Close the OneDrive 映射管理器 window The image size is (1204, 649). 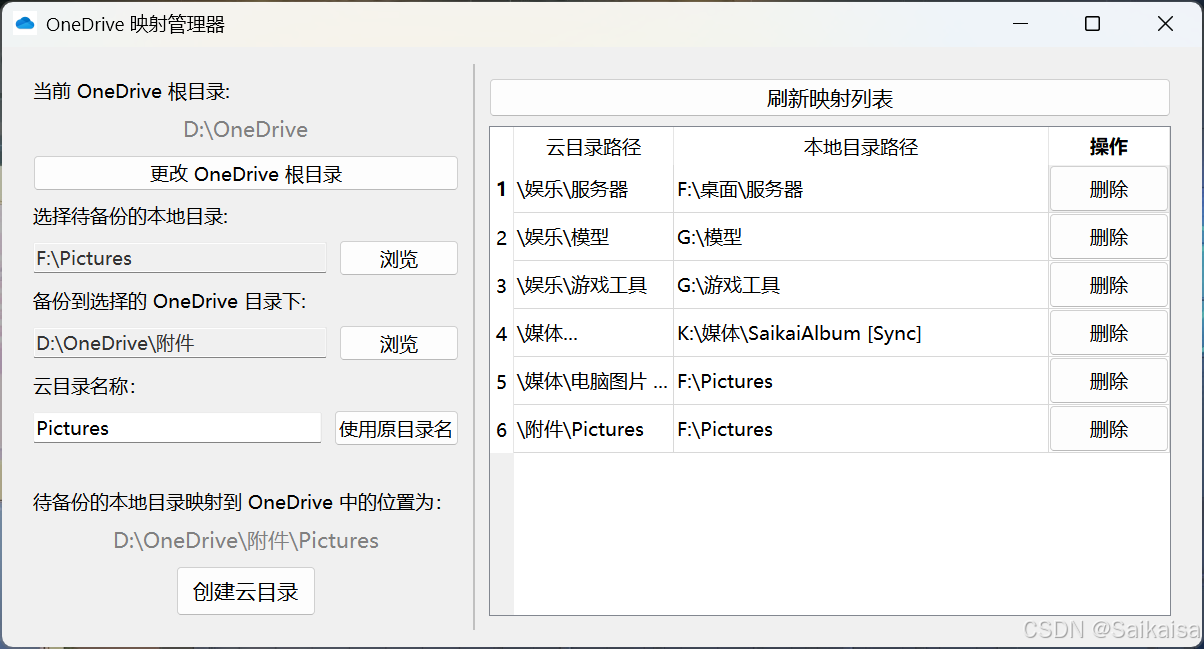point(1165,24)
